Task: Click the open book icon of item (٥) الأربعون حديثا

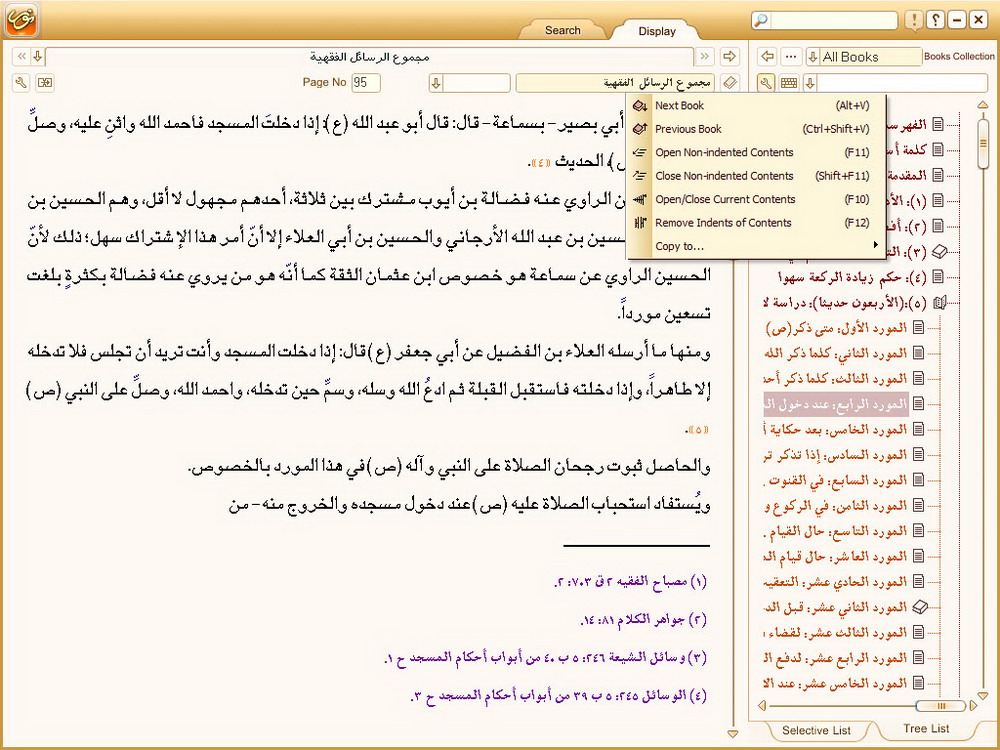Action: tap(939, 302)
